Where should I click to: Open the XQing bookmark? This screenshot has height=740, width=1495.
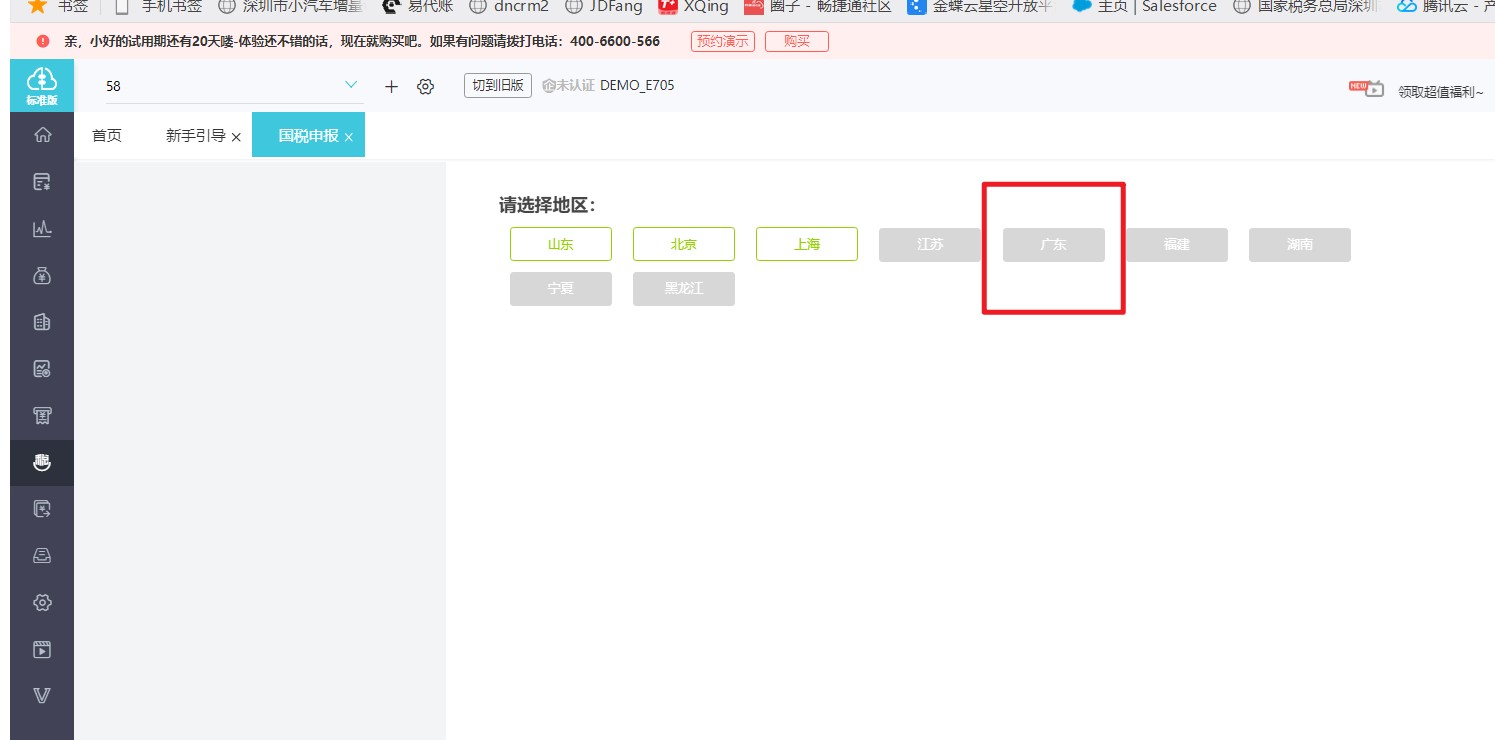(x=693, y=6)
